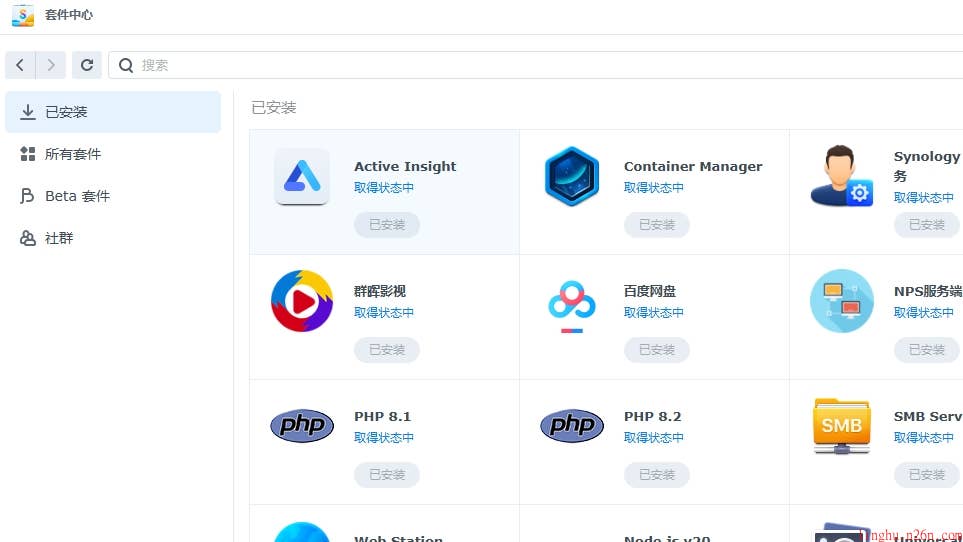Switch to 所有套件 in sidebar

(73, 154)
